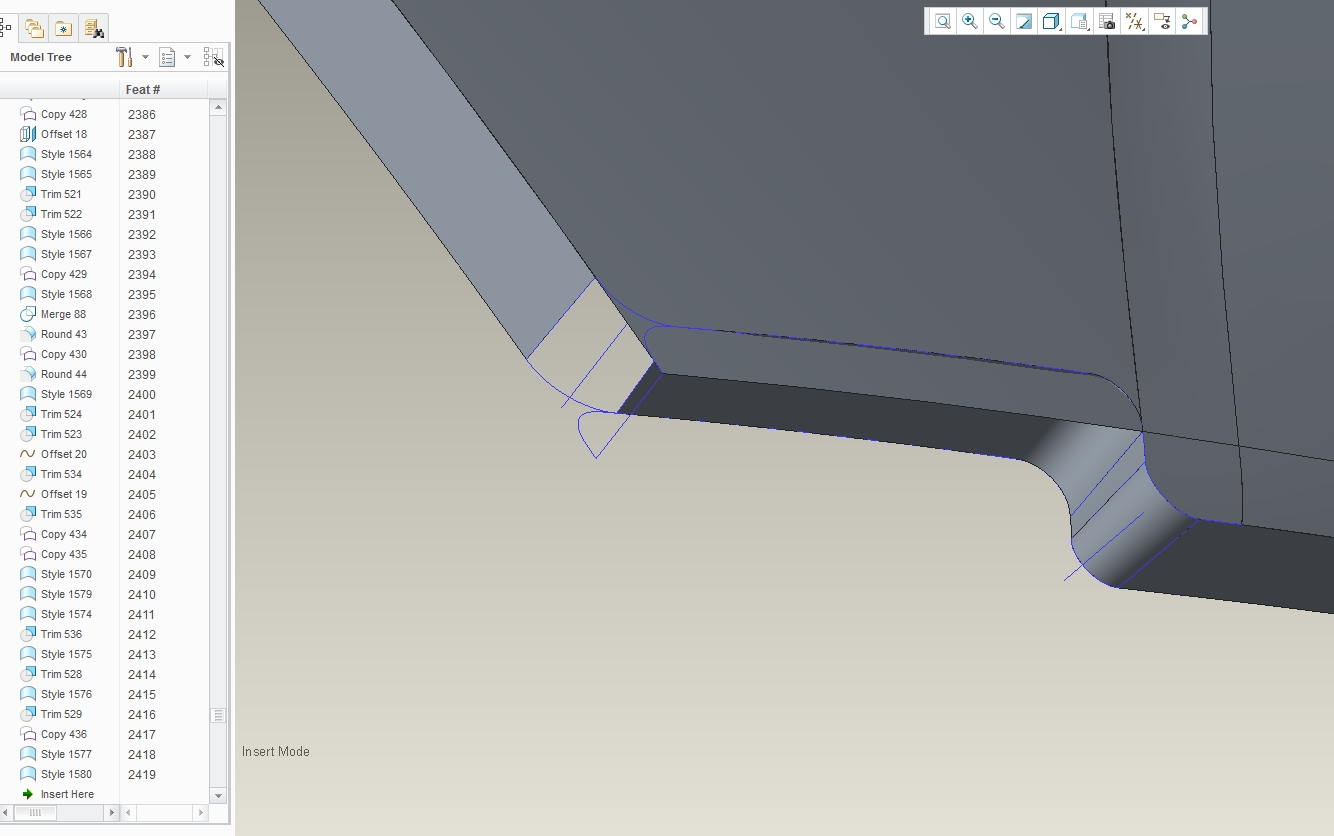
Task: Click the Trim 522 feature icon
Action: (28, 214)
